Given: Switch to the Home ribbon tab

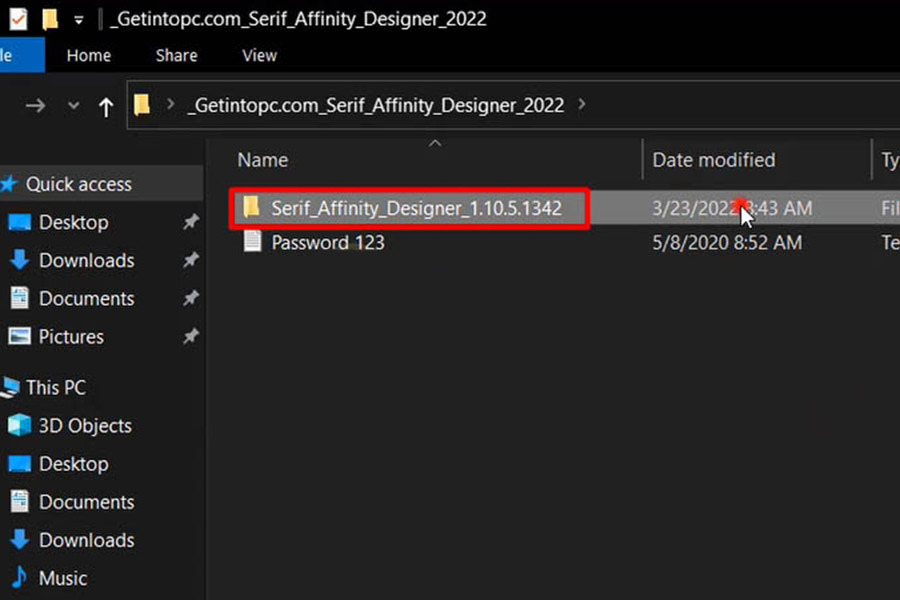Looking at the screenshot, I should (x=89, y=56).
